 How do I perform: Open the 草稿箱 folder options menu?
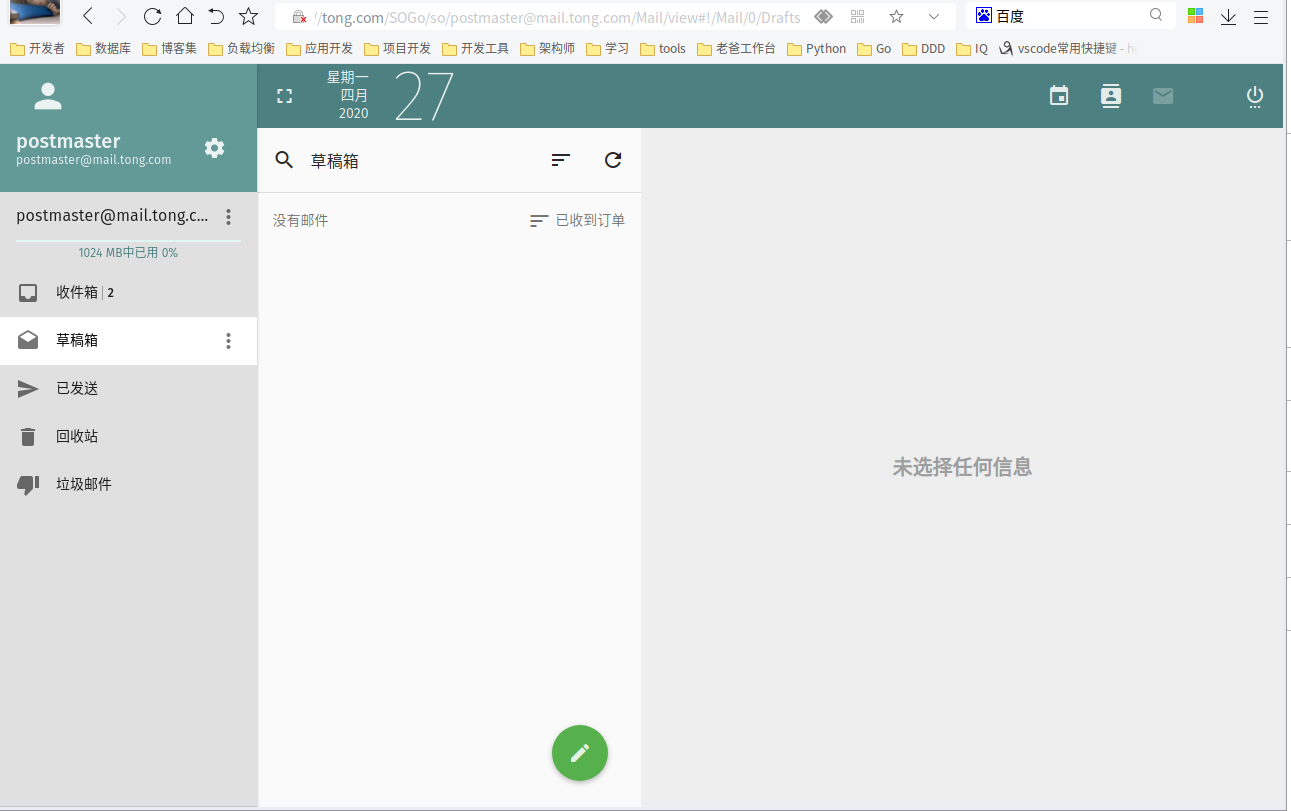pos(228,341)
